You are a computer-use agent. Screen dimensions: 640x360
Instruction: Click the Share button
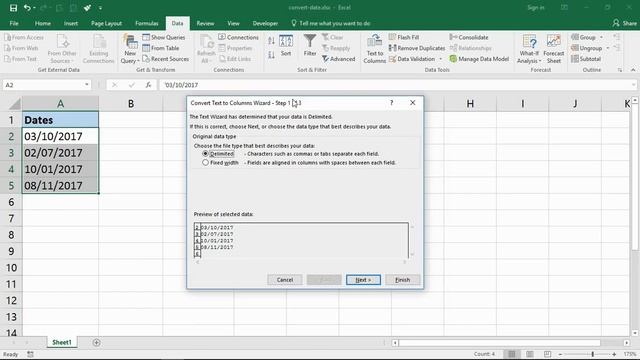pyautogui.click(x=624, y=23)
